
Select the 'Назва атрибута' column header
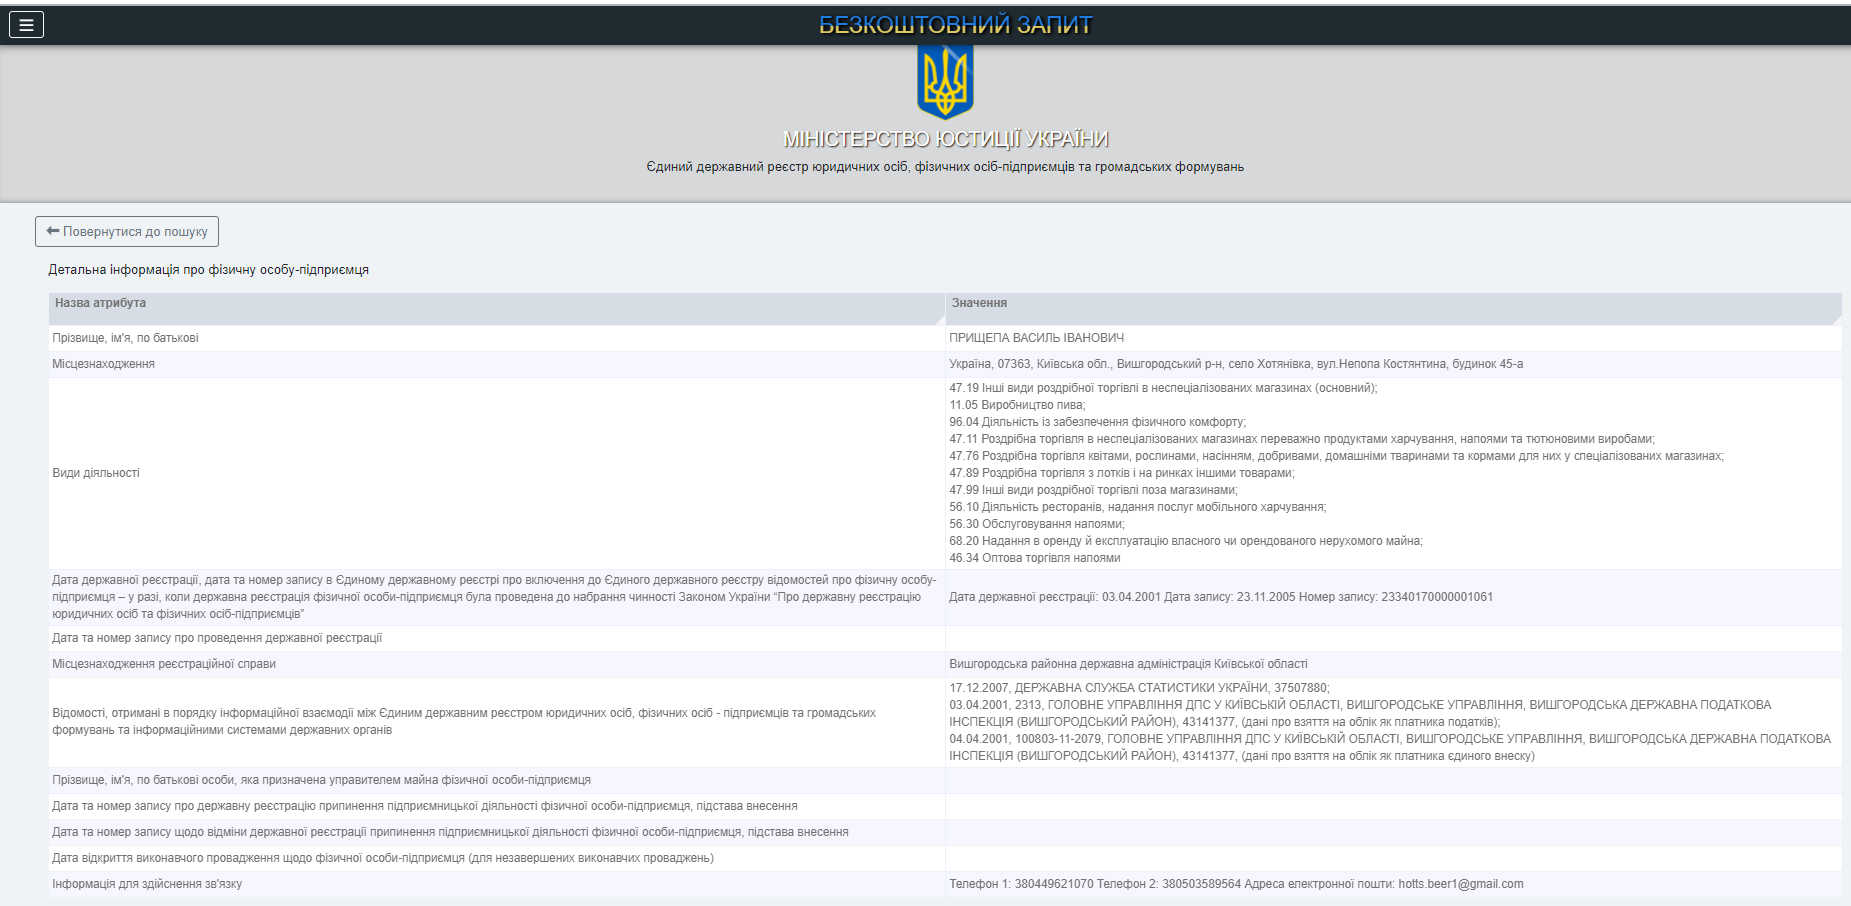pos(100,303)
